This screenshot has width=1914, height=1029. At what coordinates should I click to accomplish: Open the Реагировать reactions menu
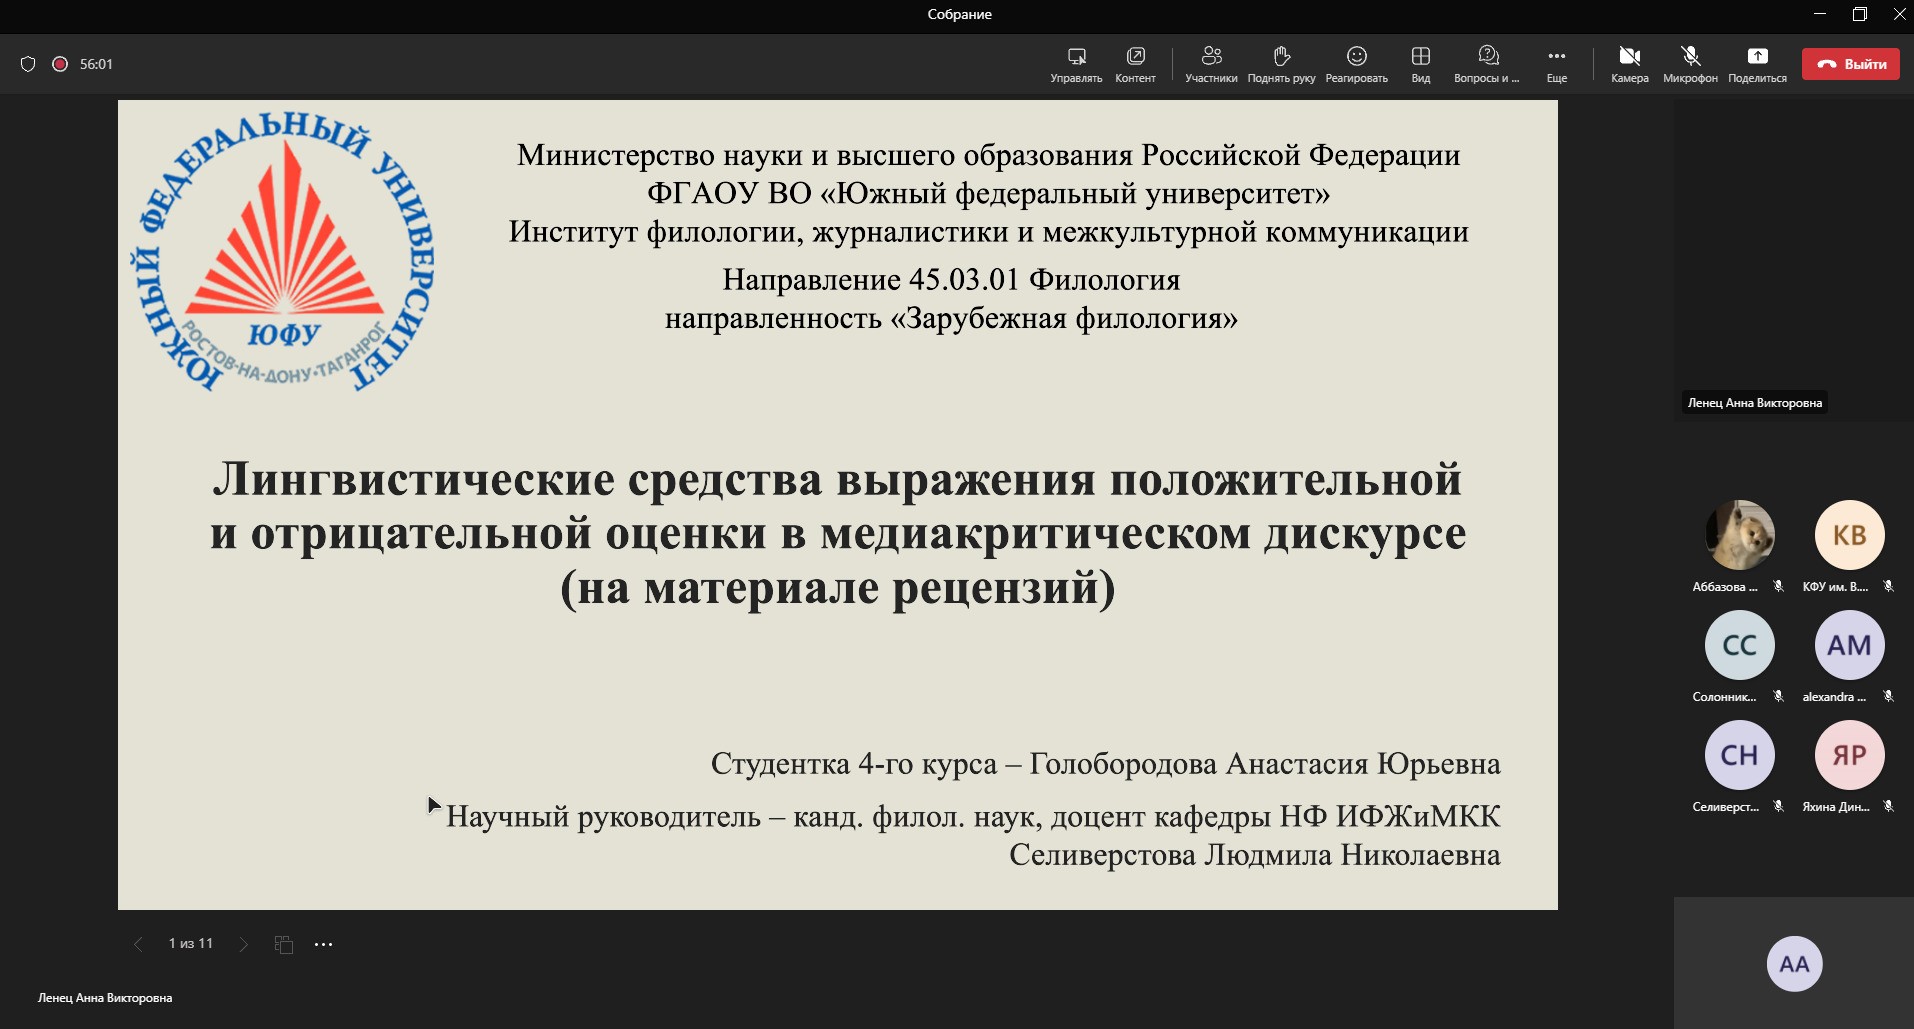point(1356,63)
